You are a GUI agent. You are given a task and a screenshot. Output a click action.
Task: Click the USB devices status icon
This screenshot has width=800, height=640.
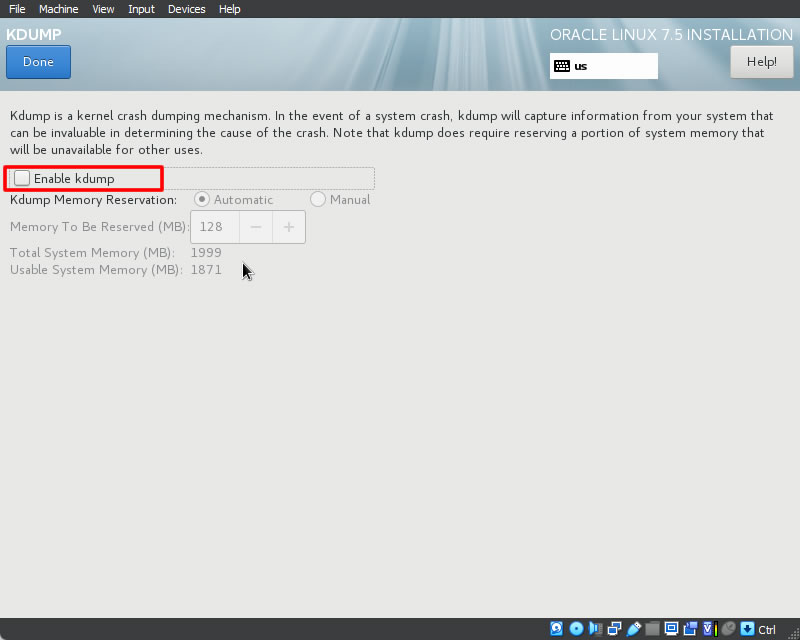pyautogui.click(x=633, y=629)
